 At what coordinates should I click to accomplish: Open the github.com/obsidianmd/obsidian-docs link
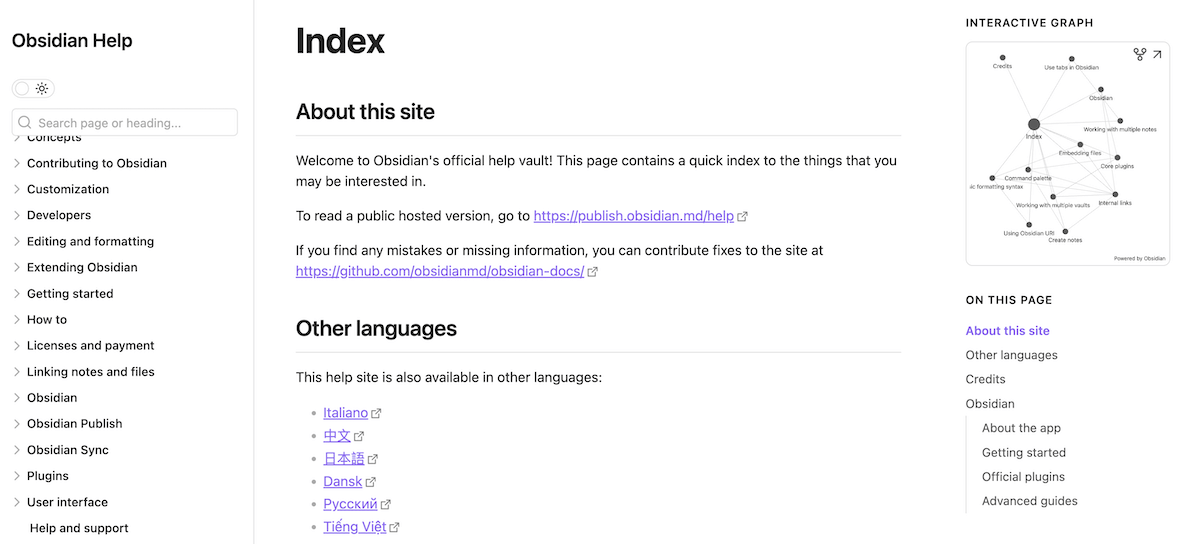point(439,271)
